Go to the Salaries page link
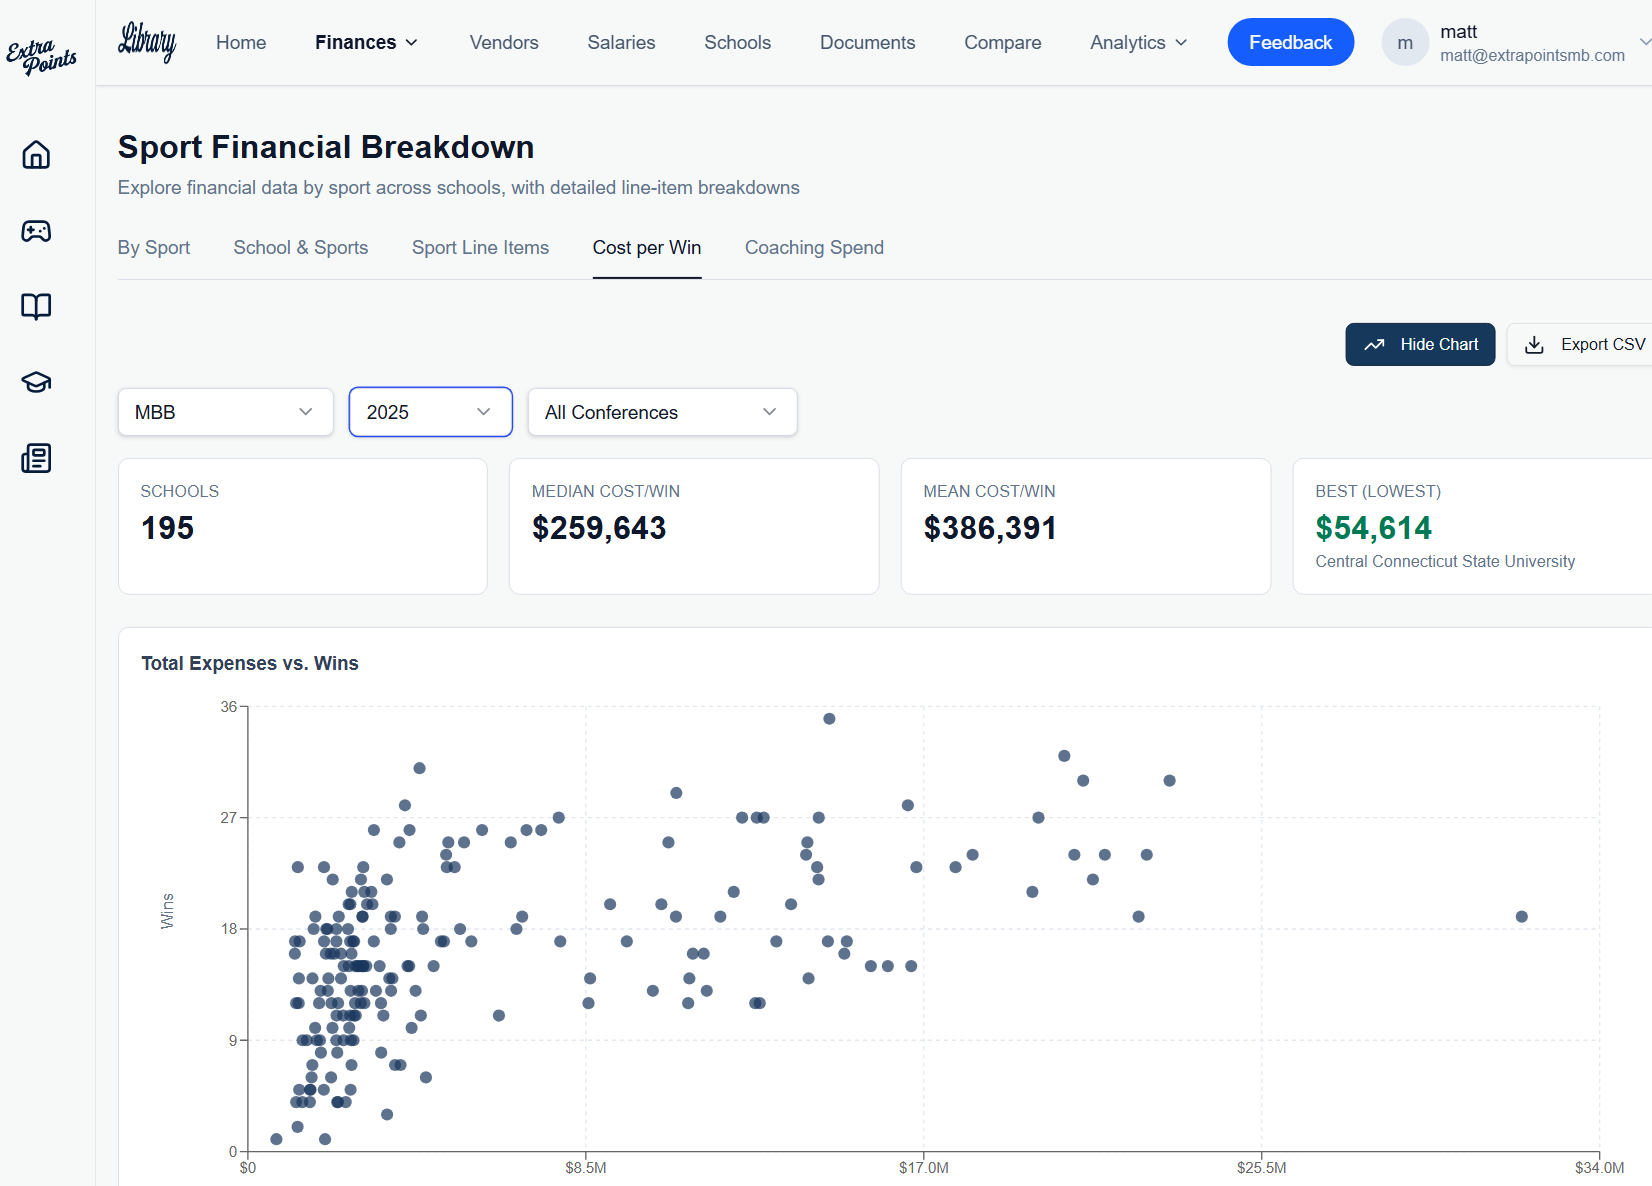Screen dimensions: 1652x1186 (x=621, y=42)
